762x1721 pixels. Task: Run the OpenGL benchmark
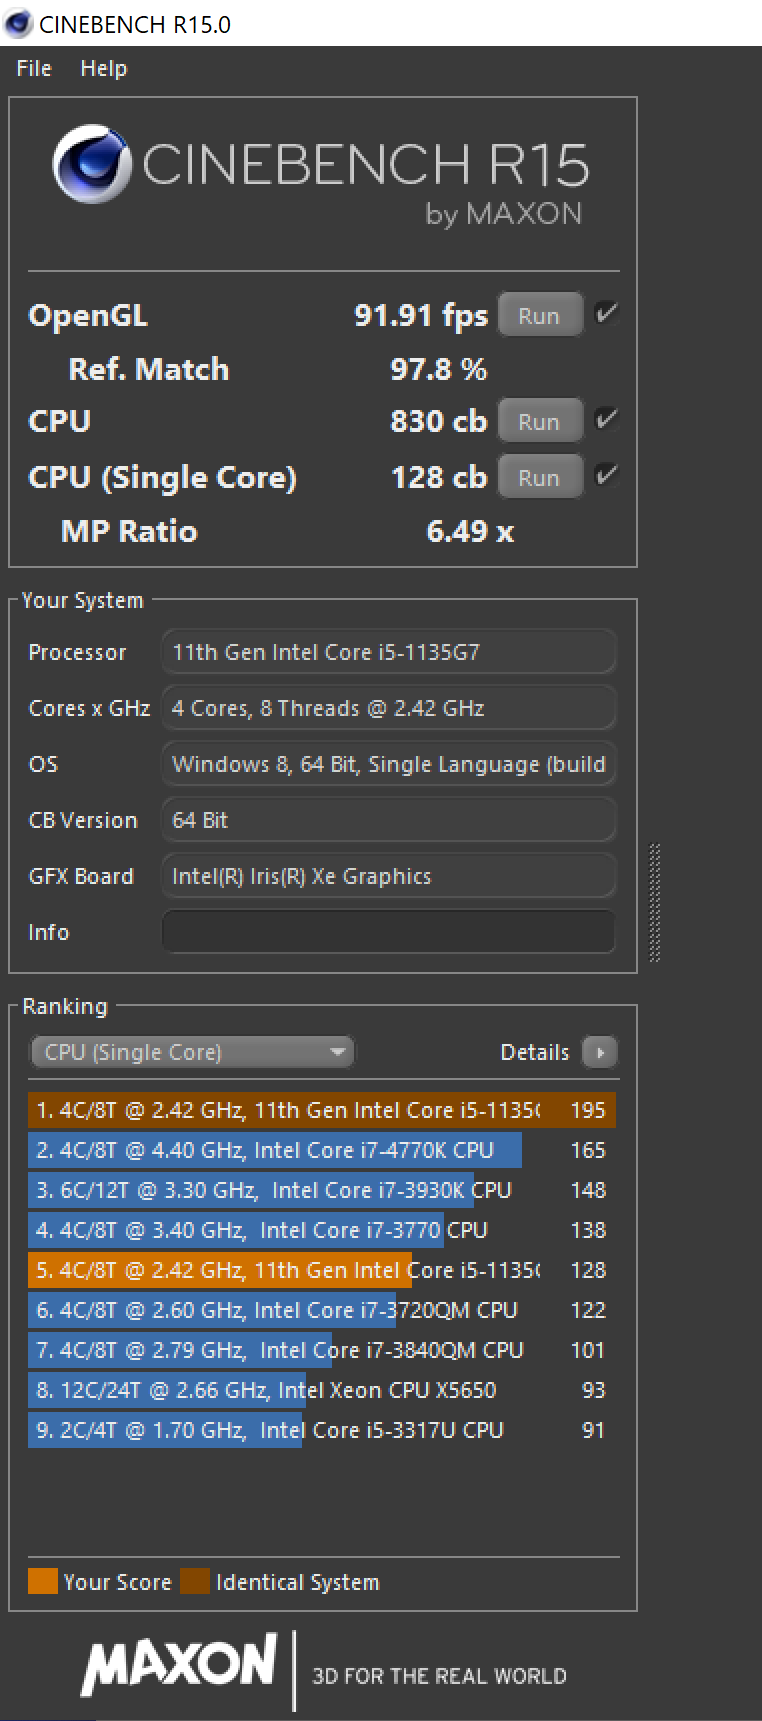point(539,316)
